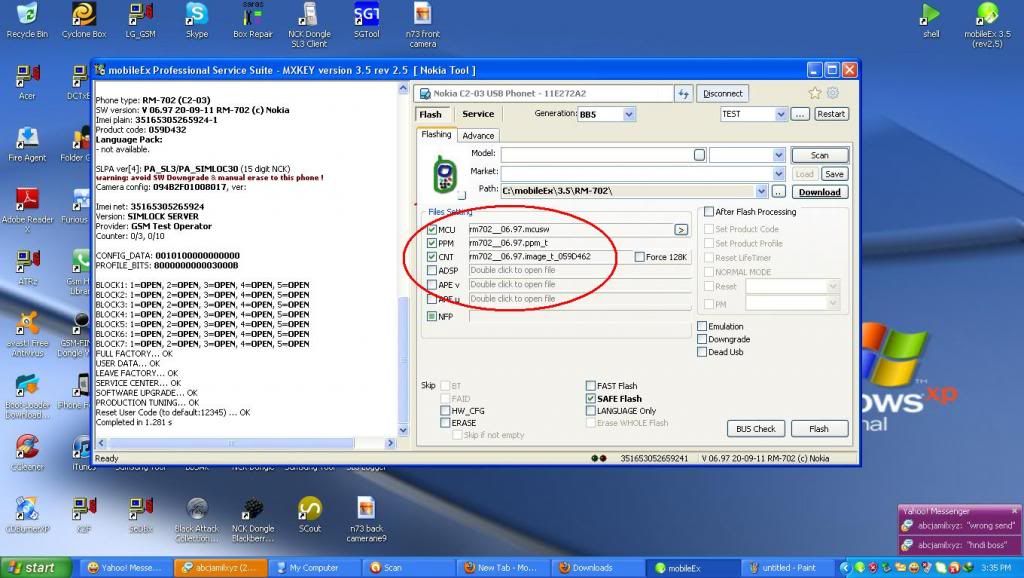The width and height of the screenshot is (1024, 578).
Task: Select the mobileEx 3.5 (rev2.5) desktop icon
Action: pyautogui.click(x=987, y=25)
